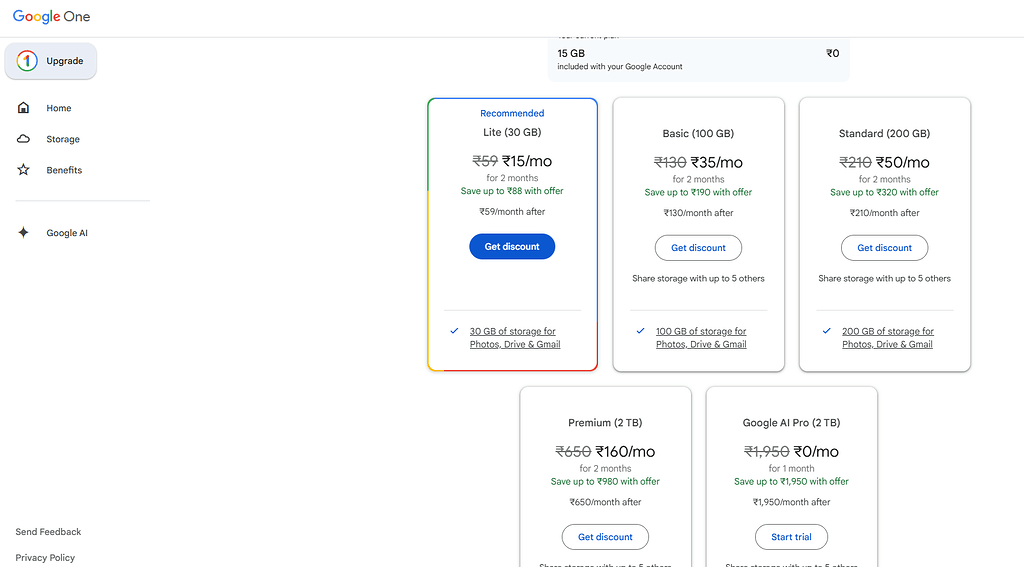Get discount on the Lite 30 GB plan
Viewport: 1024px width, 567px height.
(512, 246)
